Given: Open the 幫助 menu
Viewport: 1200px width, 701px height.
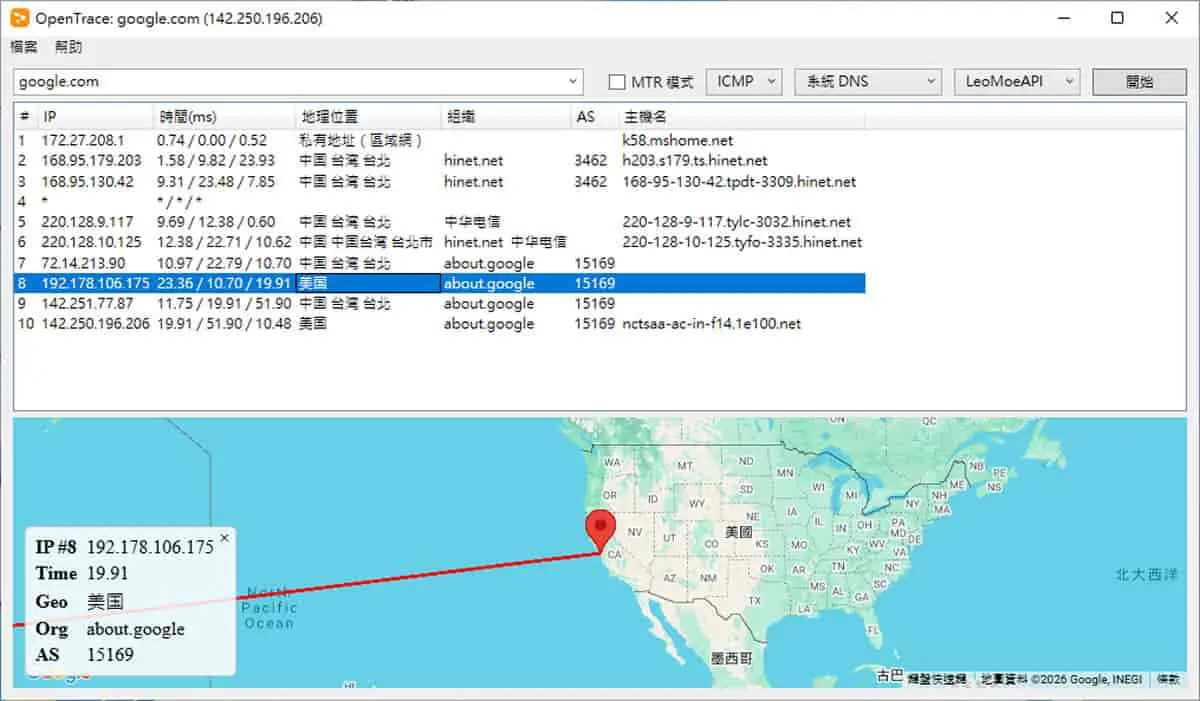Looking at the screenshot, I should tap(69, 47).
